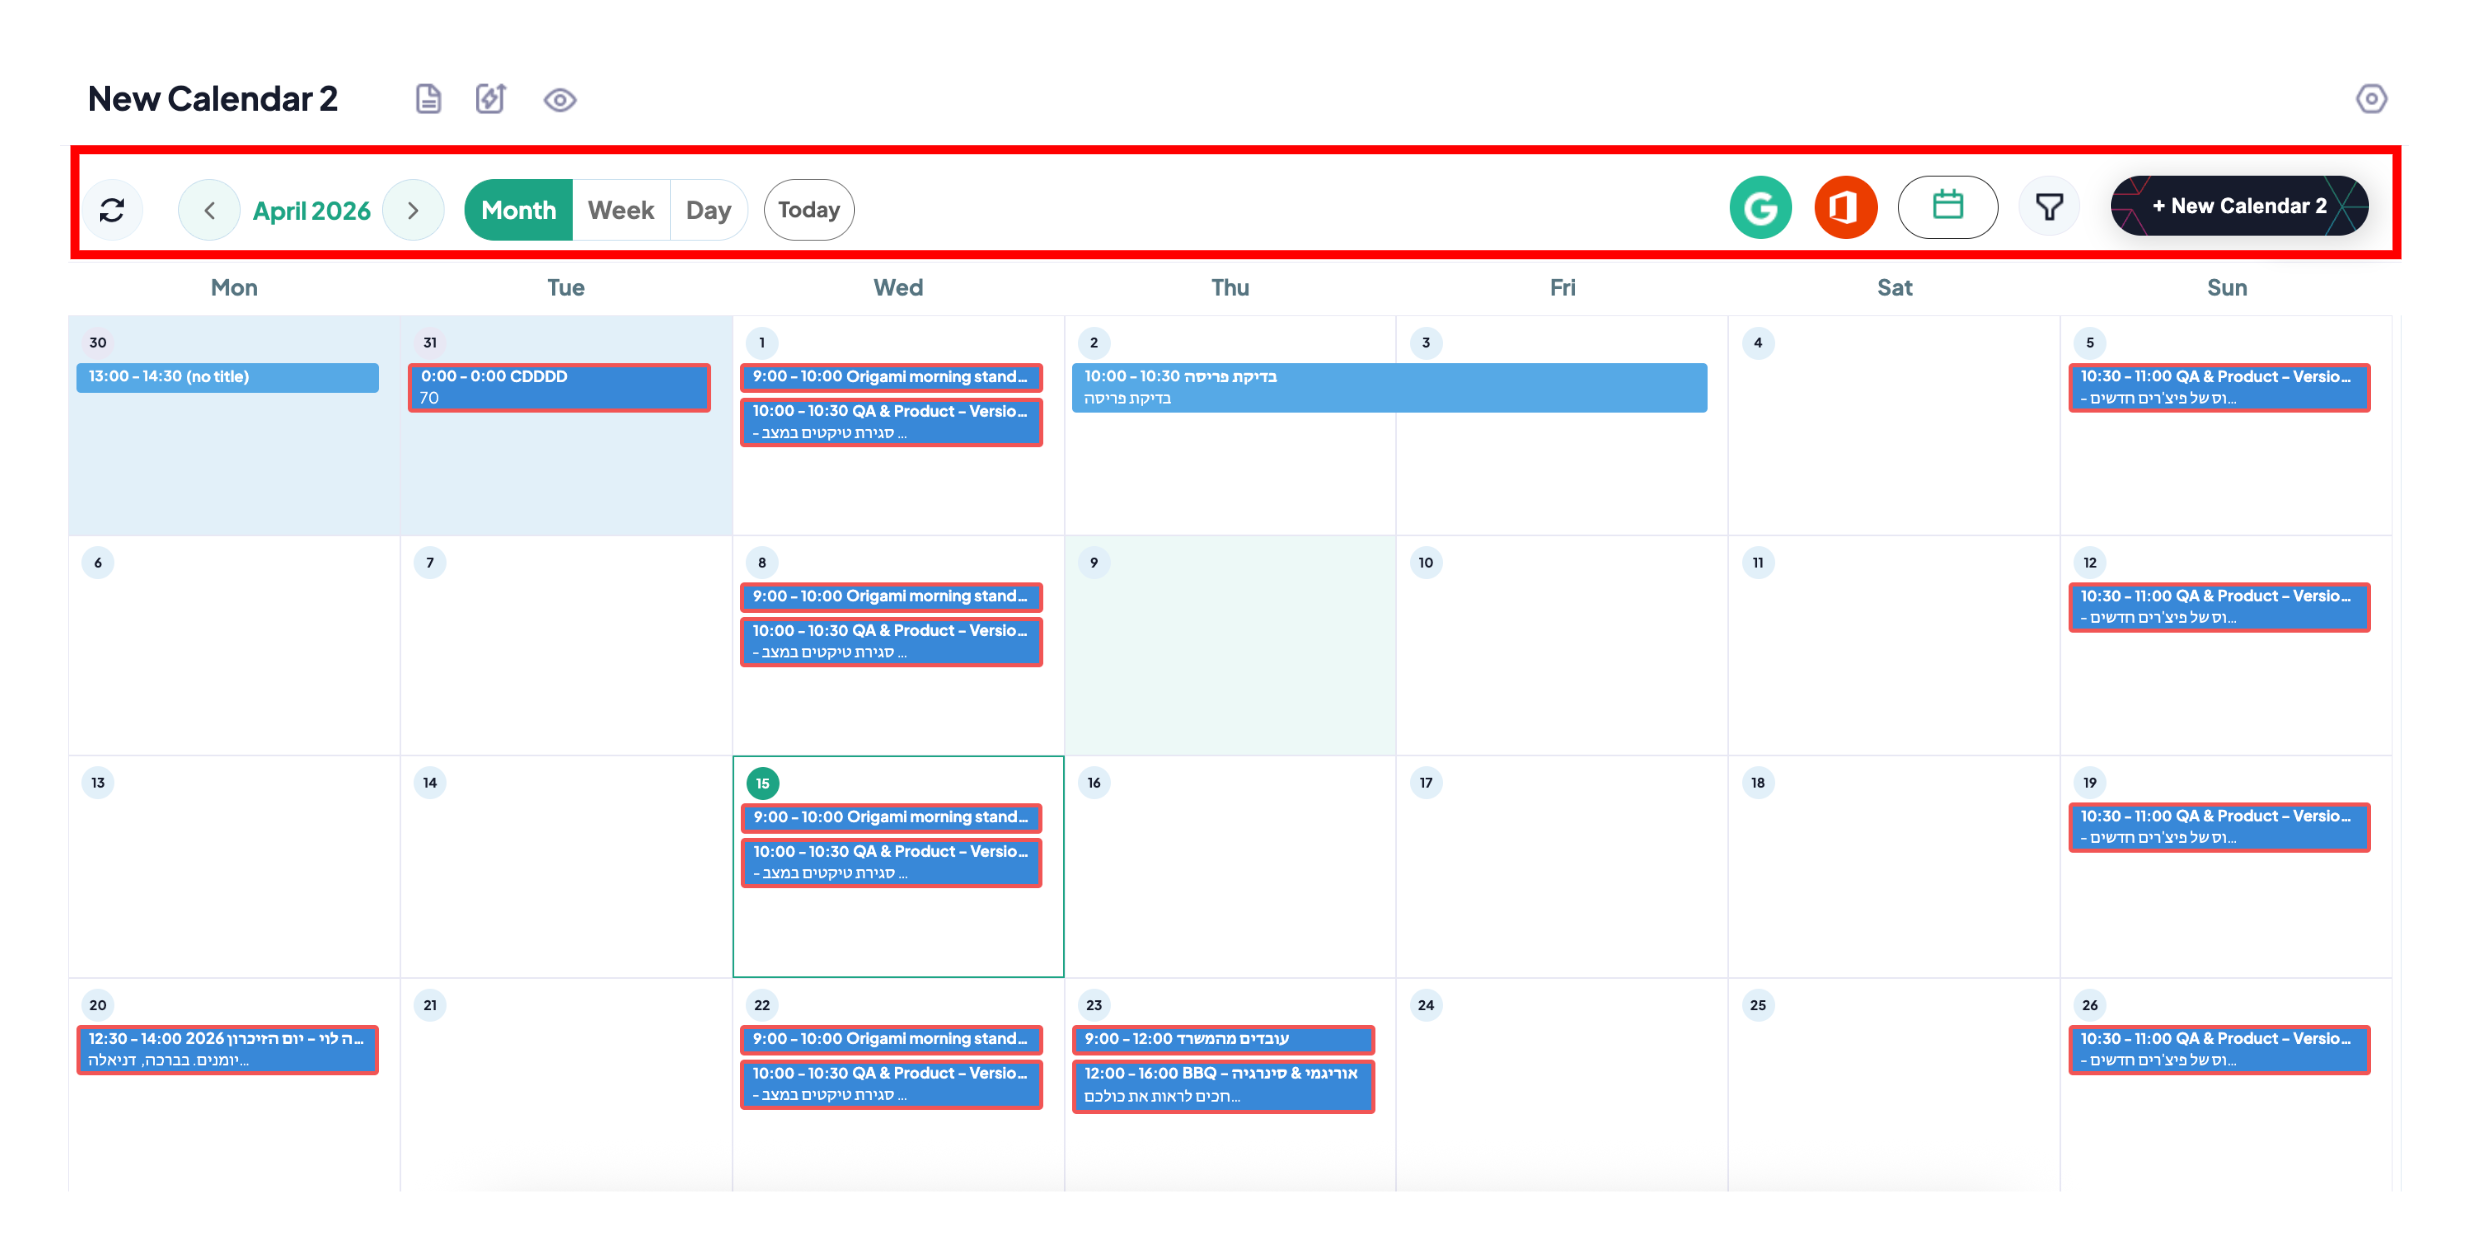Screen dimensions: 2469x1251
Task: Select the day number 24 badge
Action: (x=1426, y=1005)
